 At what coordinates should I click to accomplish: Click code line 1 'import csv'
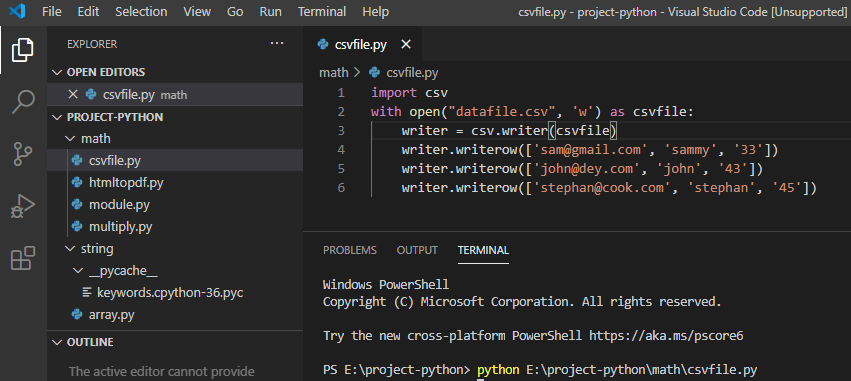409,93
